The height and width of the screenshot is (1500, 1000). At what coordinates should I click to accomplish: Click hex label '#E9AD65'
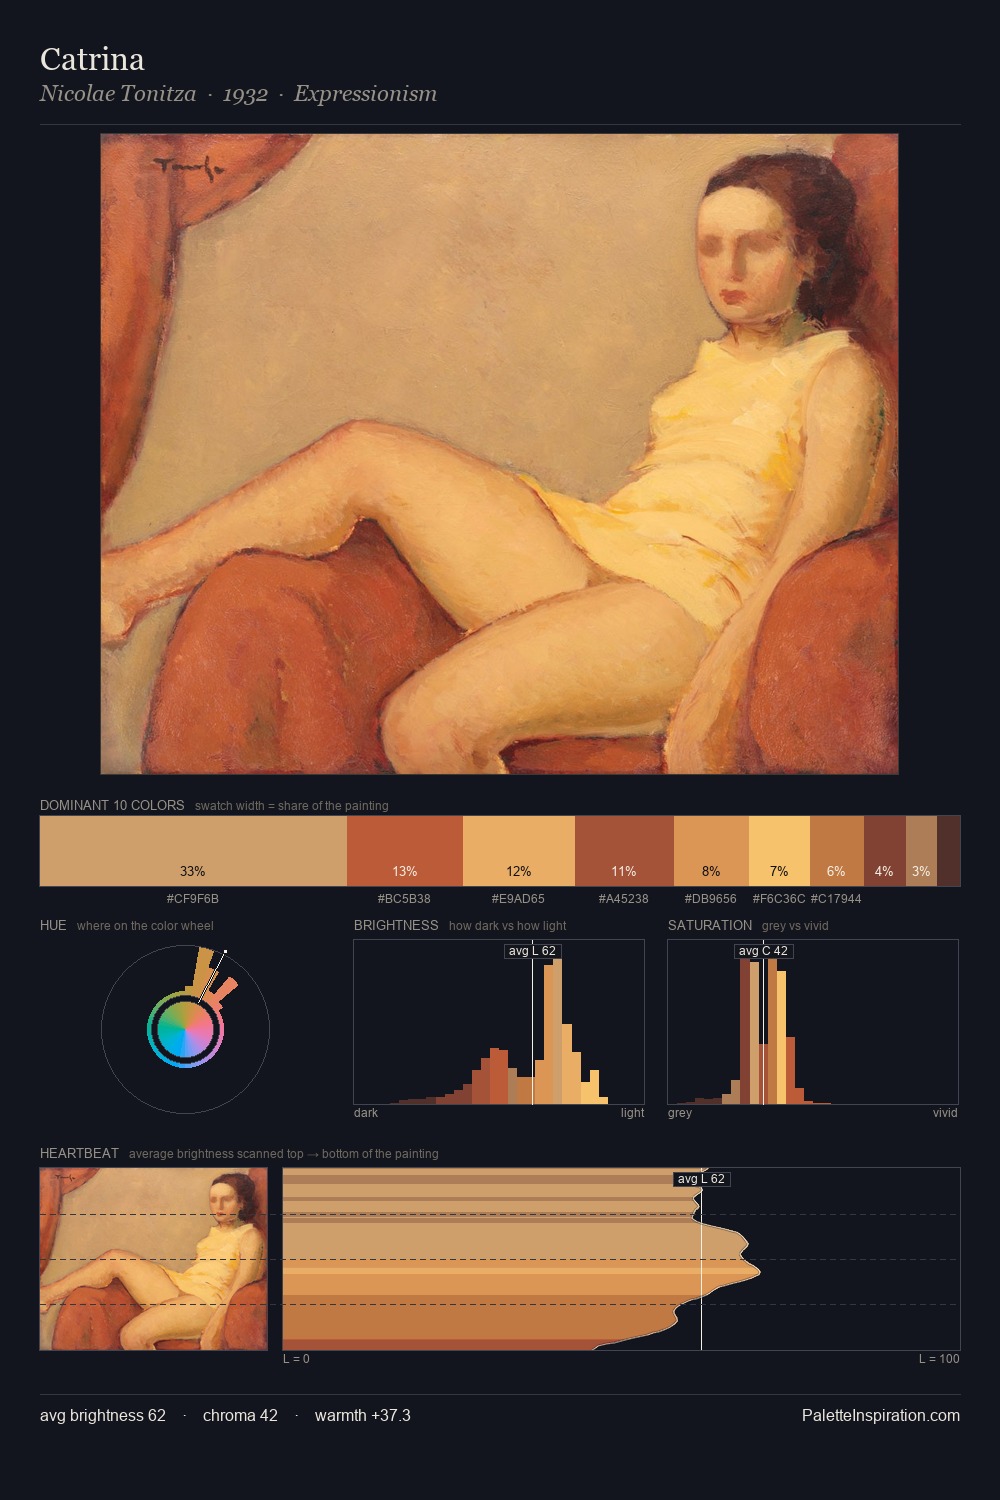point(518,898)
